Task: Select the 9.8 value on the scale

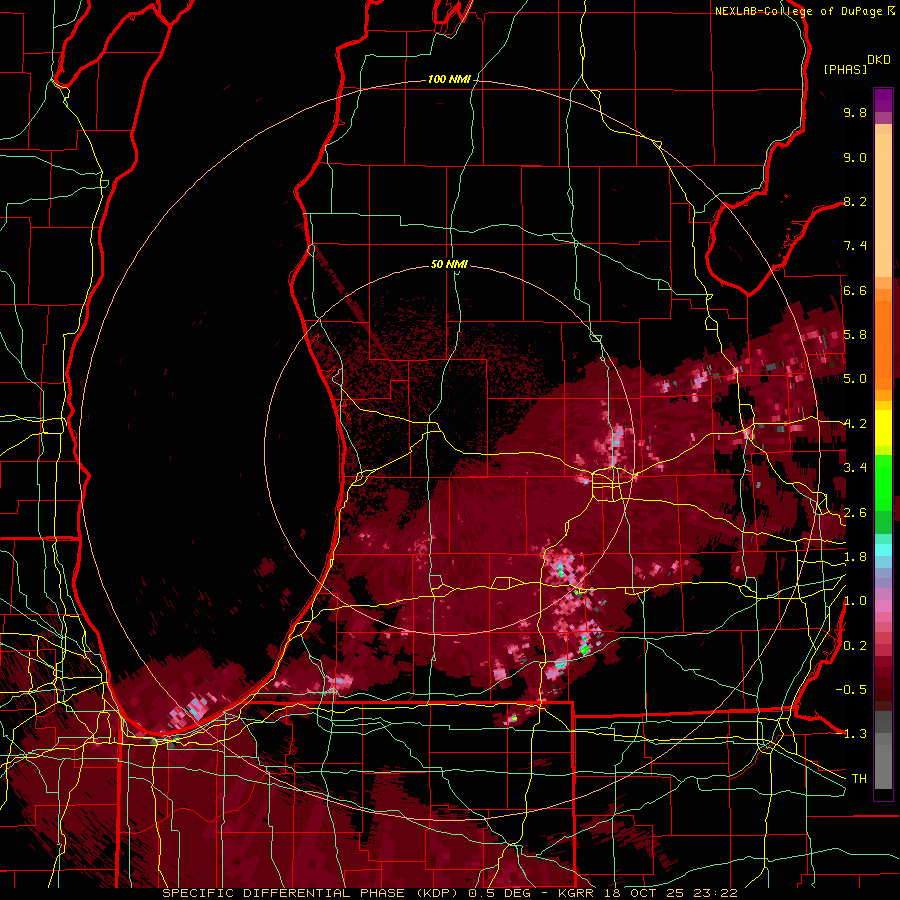Action: click(x=855, y=112)
